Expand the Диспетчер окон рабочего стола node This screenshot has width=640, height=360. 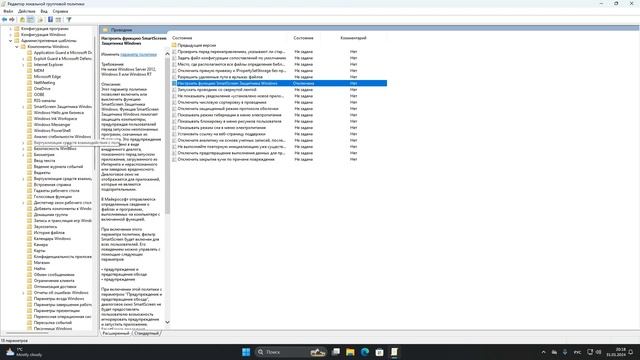[23, 202]
